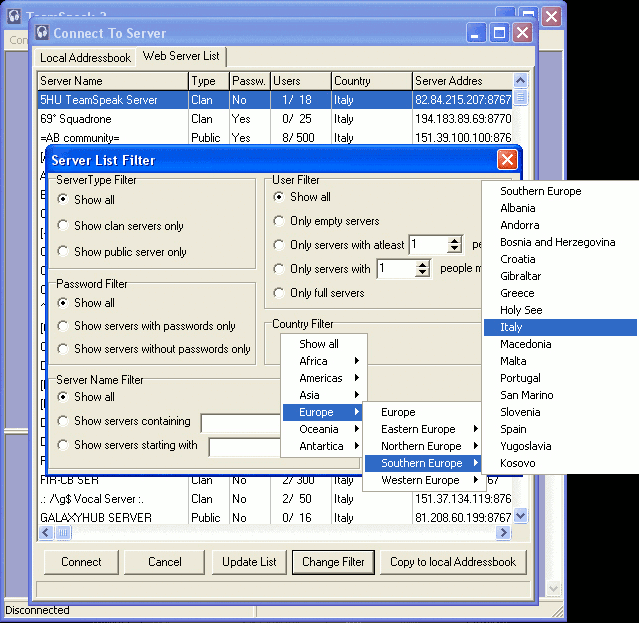Select Show all in Server Name Filter
Viewport: 639px width, 623px height.
pos(86,397)
